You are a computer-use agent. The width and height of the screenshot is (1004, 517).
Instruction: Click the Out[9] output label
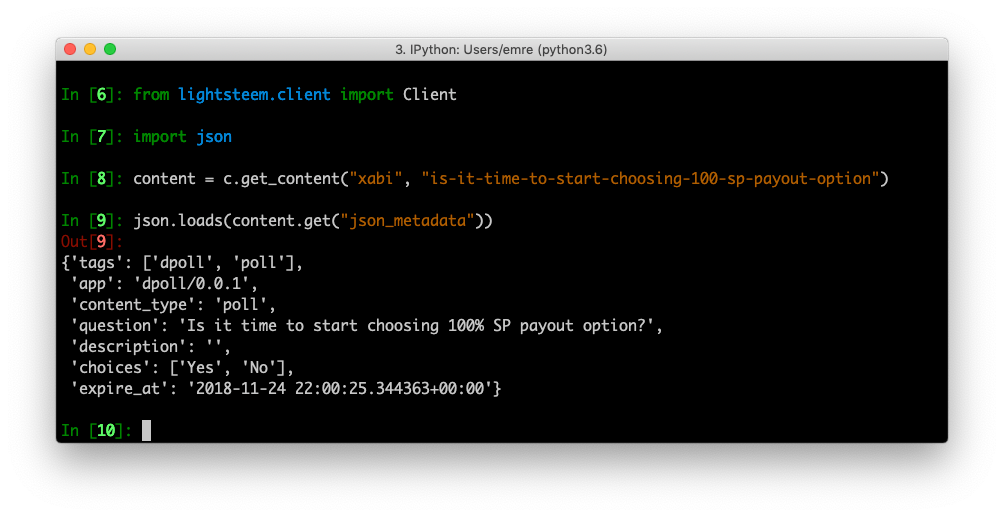pyautogui.click(x=92, y=242)
